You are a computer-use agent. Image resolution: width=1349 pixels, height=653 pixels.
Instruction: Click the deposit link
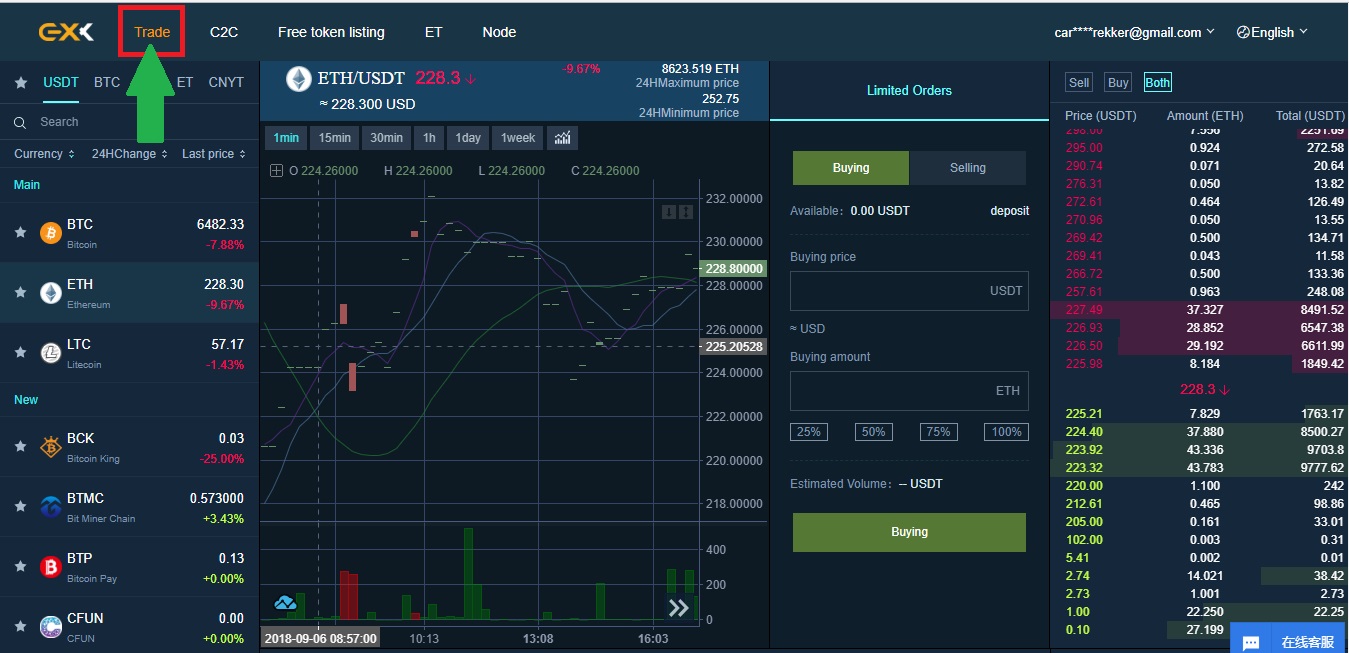[x=1010, y=211]
